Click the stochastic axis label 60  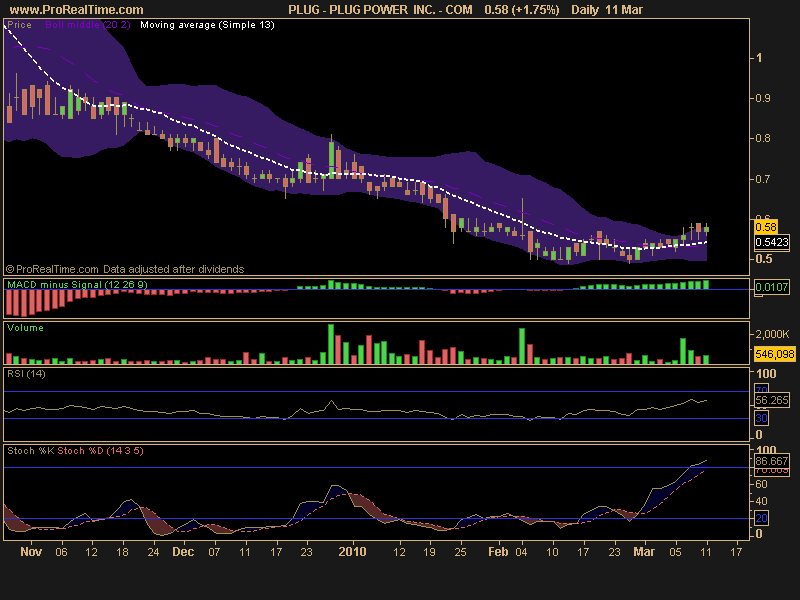(x=761, y=484)
